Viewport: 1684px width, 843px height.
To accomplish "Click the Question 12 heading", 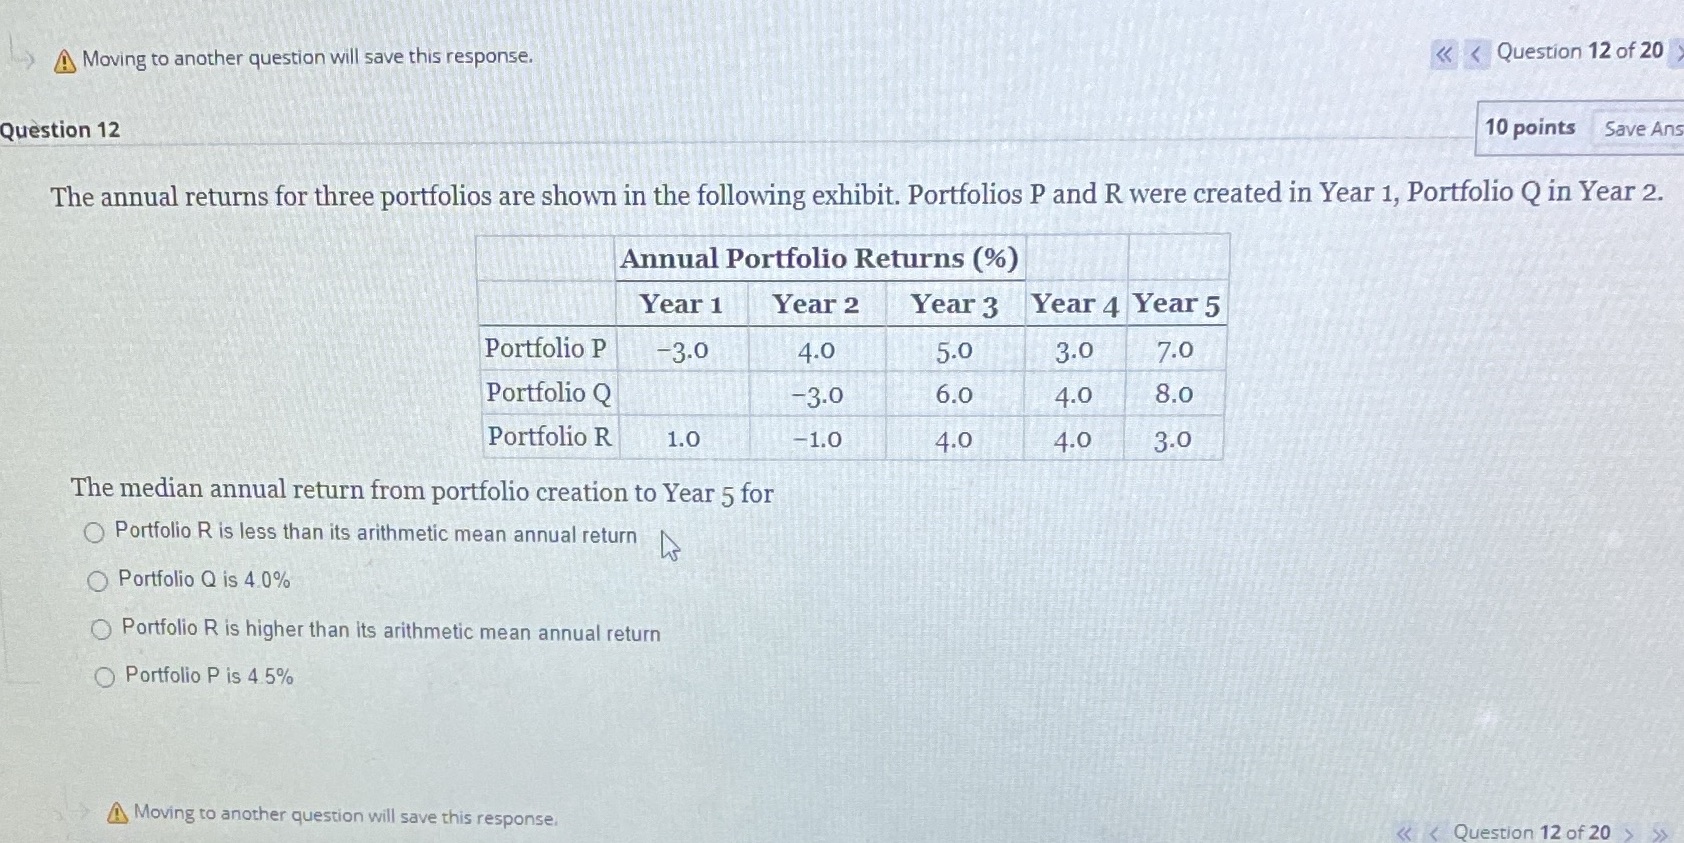I will [x=60, y=128].
